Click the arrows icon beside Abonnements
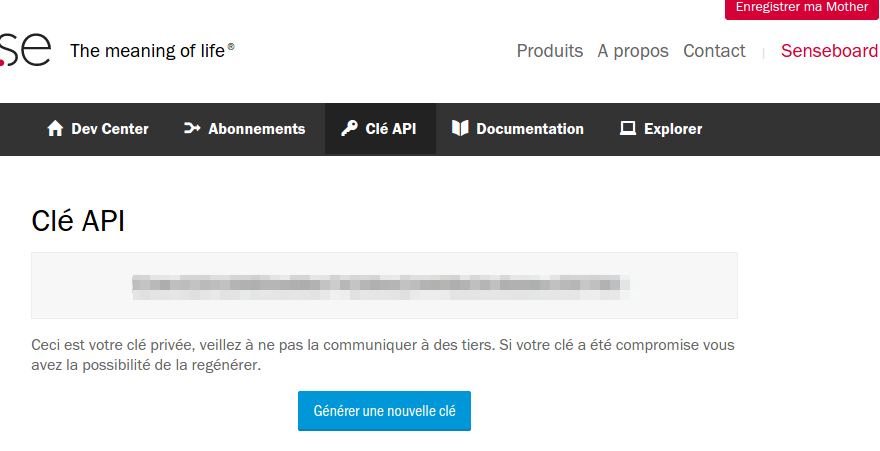 click(x=193, y=129)
